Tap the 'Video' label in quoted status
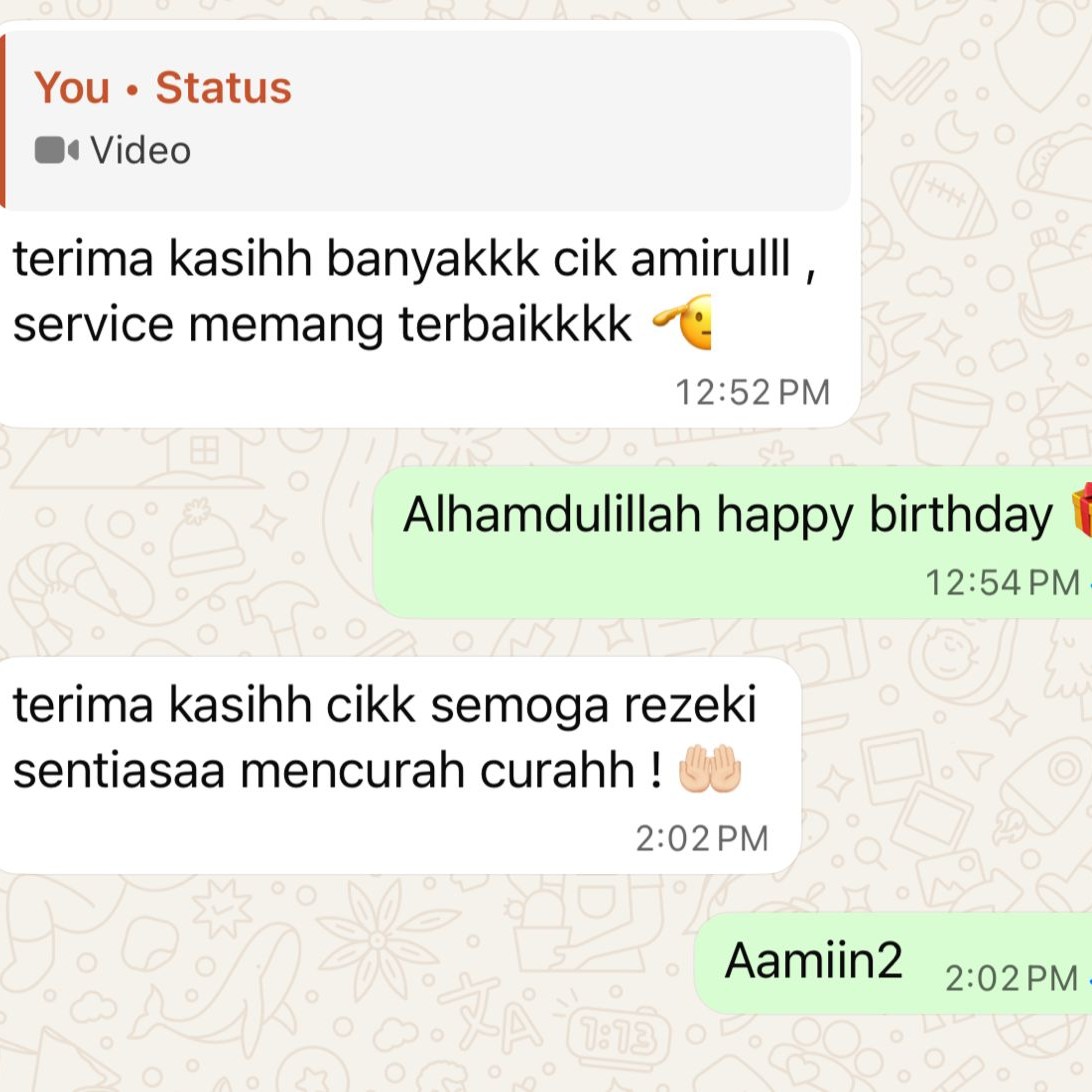 (141, 150)
